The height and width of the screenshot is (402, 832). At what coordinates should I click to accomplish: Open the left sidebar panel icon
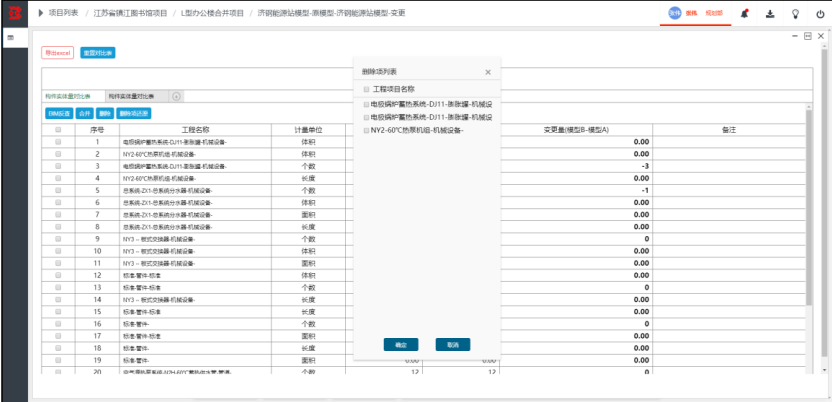(x=11, y=38)
